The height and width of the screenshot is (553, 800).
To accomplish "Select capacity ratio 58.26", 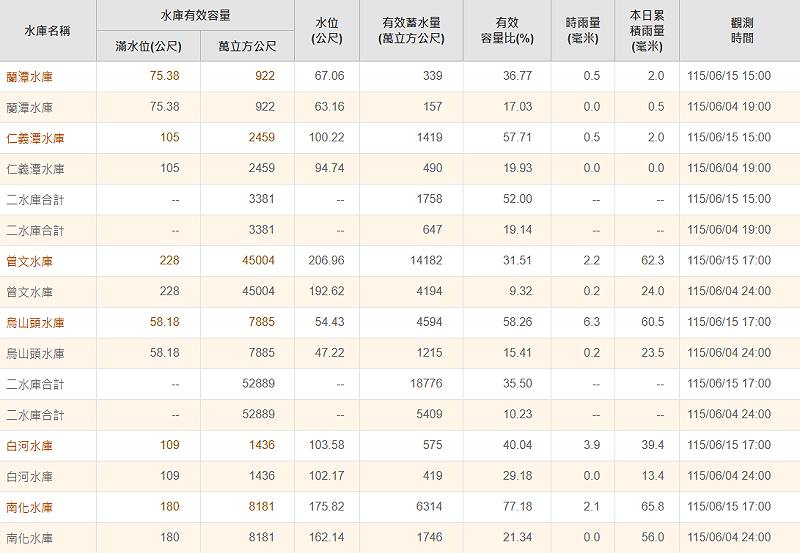I will coord(517,322).
